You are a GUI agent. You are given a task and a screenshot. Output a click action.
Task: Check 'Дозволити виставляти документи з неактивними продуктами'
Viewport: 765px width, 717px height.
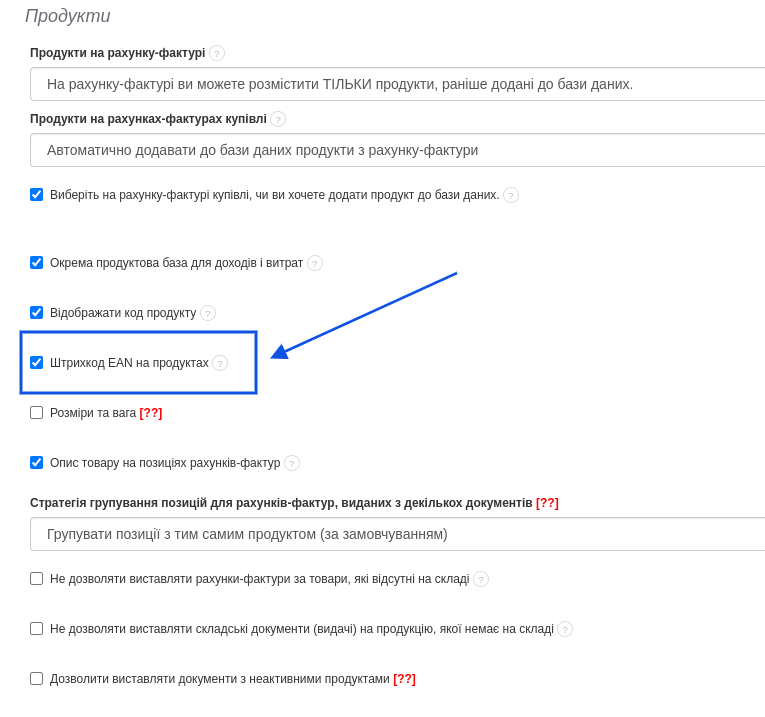pos(37,679)
